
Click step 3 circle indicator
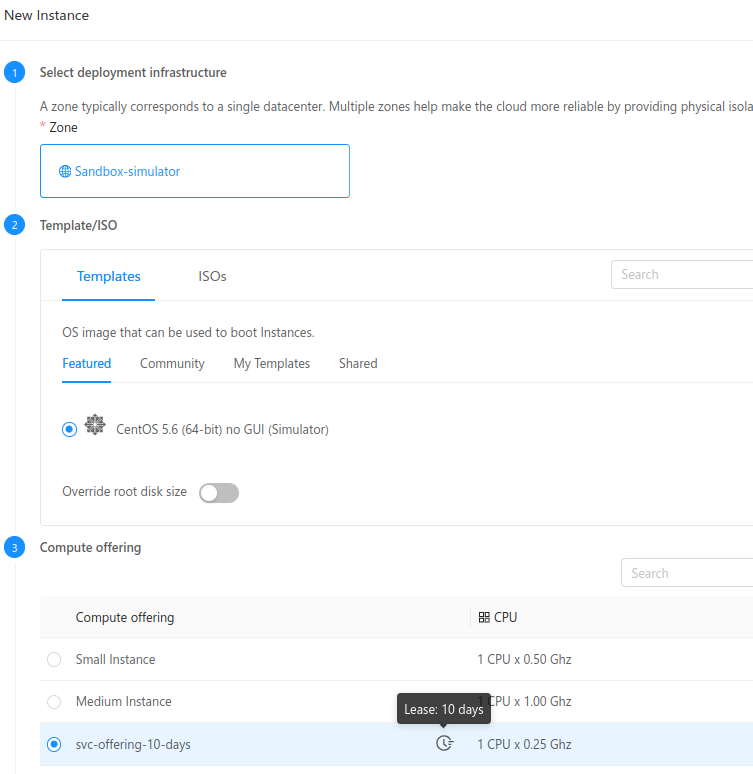coord(14,547)
